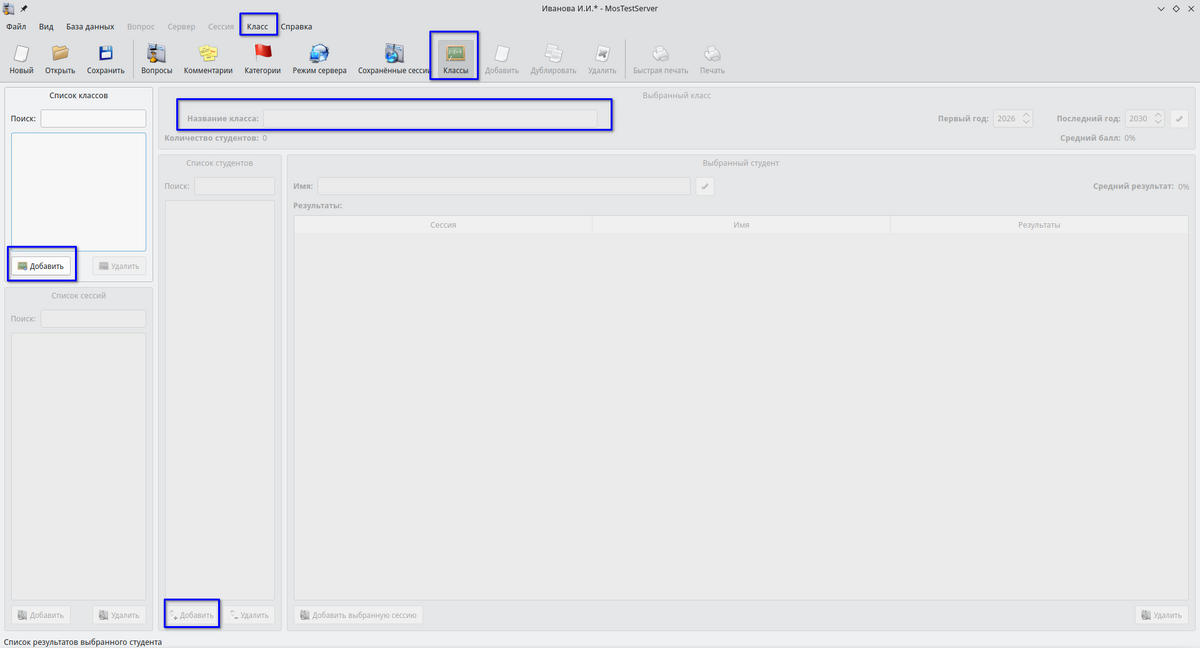
Task: Adjust the Последний год spinner arrows
Action: pos(1159,118)
